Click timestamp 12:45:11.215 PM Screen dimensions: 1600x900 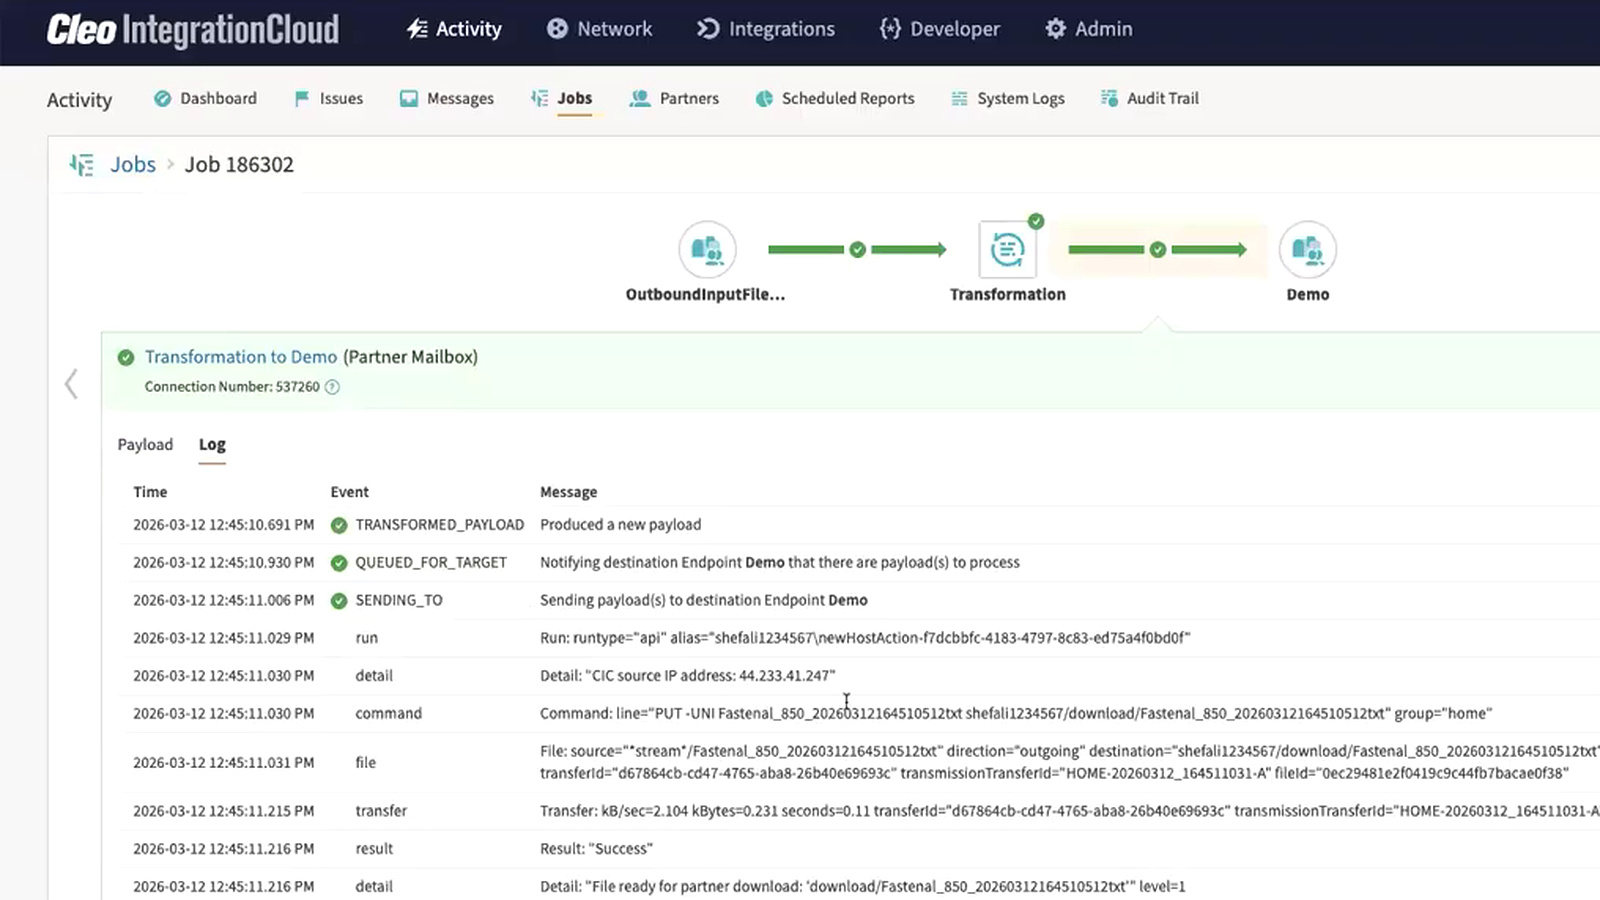point(224,811)
